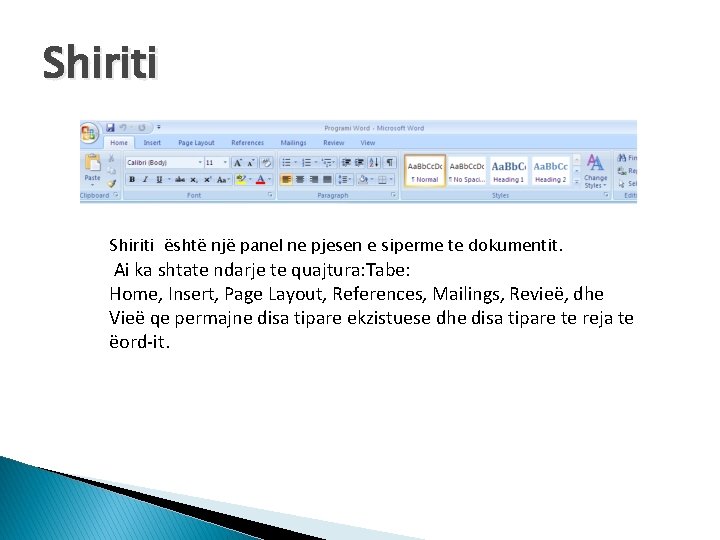This screenshot has height=540, width=720.
Task: Apply bullet list
Action: pyautogui.click(x=287, y=163)
